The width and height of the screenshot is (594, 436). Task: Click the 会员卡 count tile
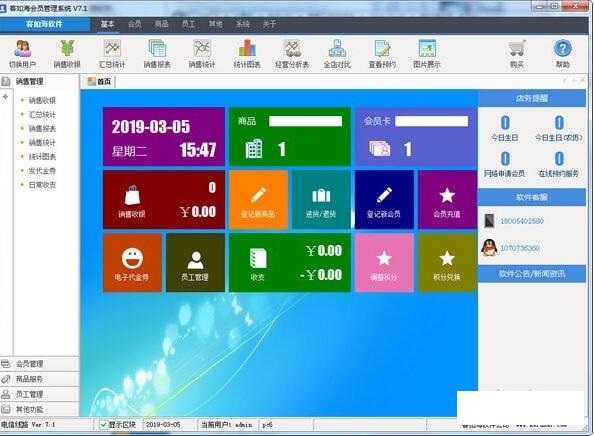pos(416,136)
